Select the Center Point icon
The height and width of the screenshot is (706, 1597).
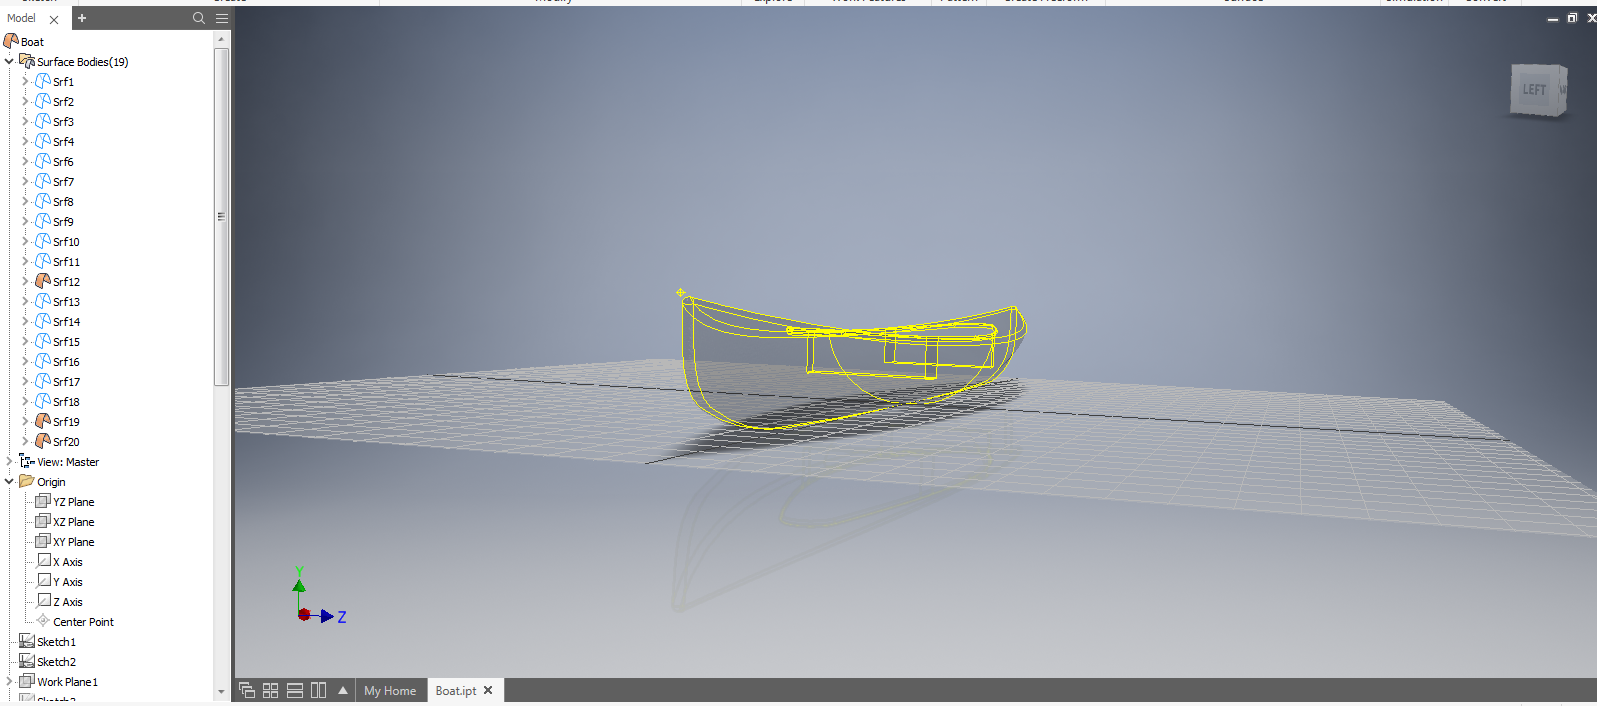(43, 621)
